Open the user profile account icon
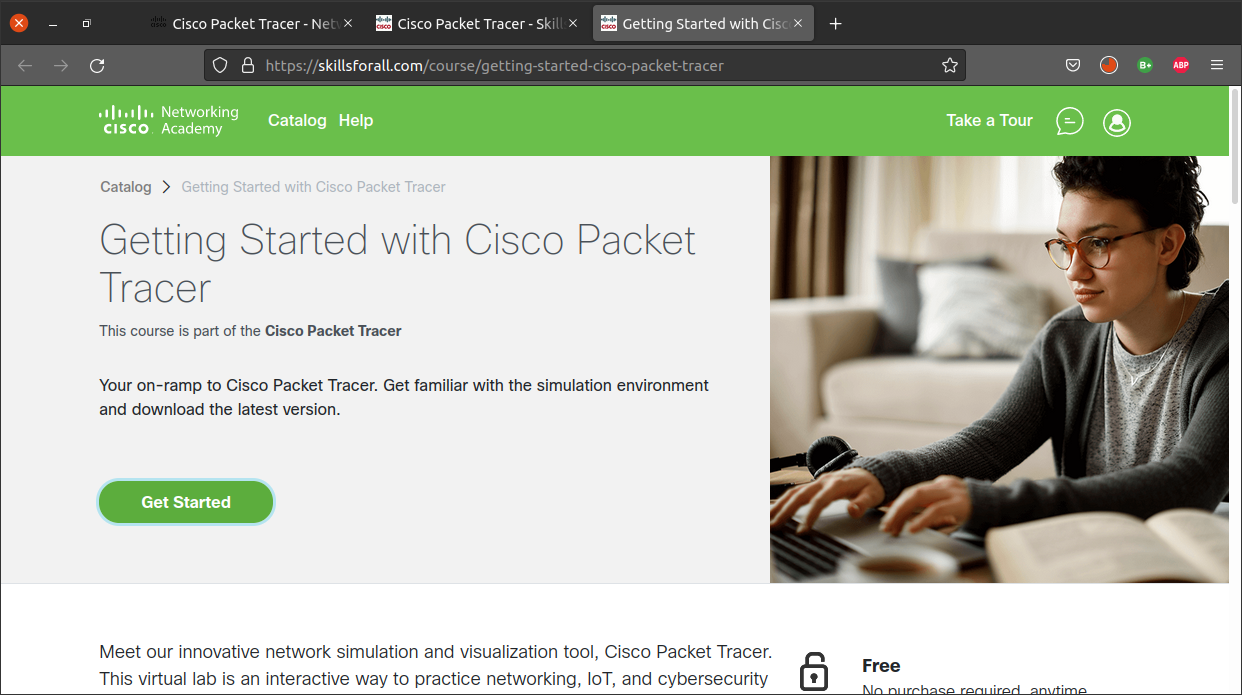 coord(1116,122)
